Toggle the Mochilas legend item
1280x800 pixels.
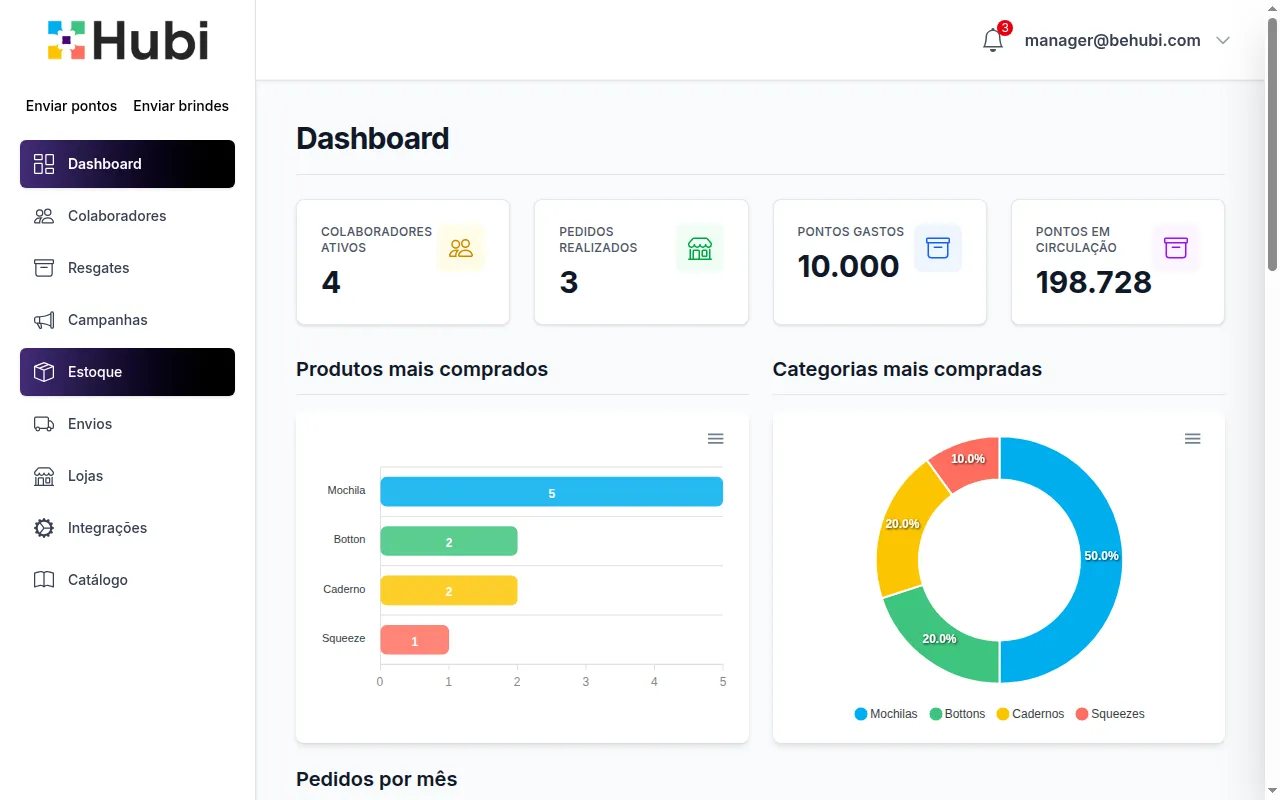click(885, 713)
